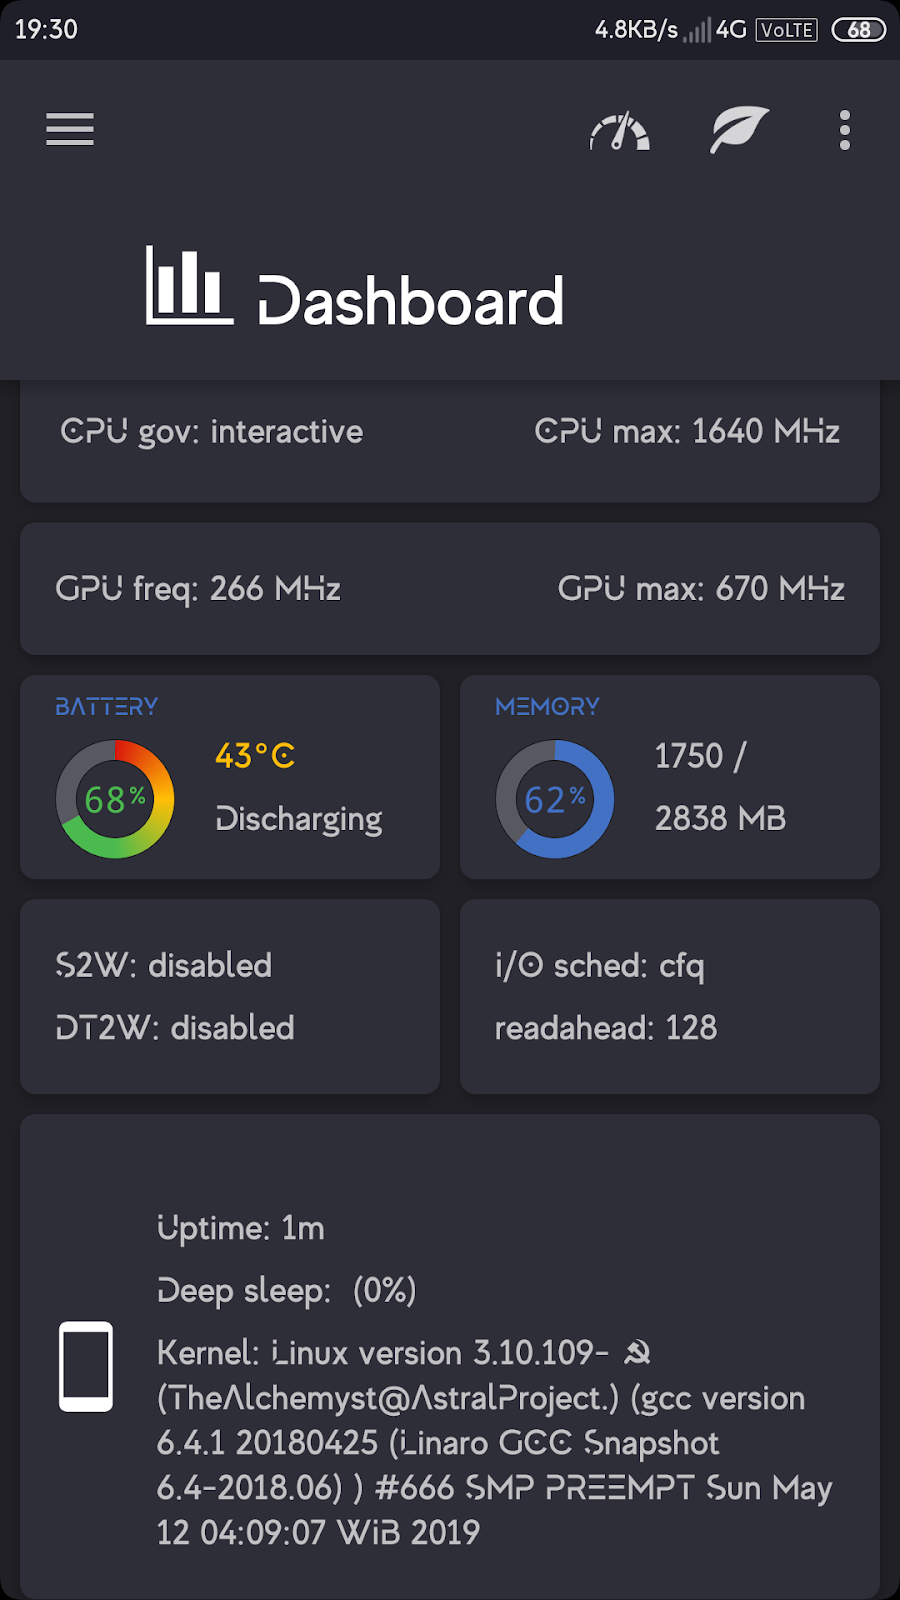Tap the VoLTE status icon
This screenshot has height=1600, width=900.
787,30
